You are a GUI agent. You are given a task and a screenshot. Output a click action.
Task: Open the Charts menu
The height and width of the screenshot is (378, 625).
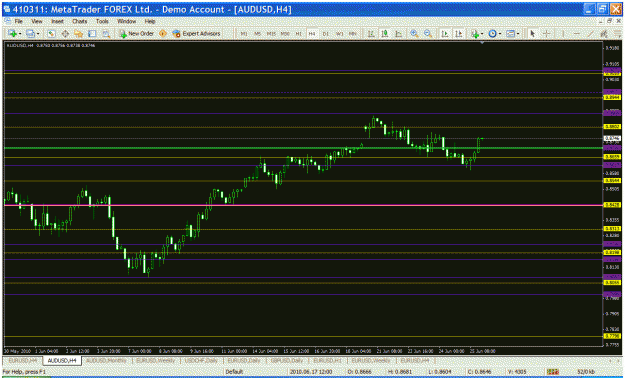79,21
